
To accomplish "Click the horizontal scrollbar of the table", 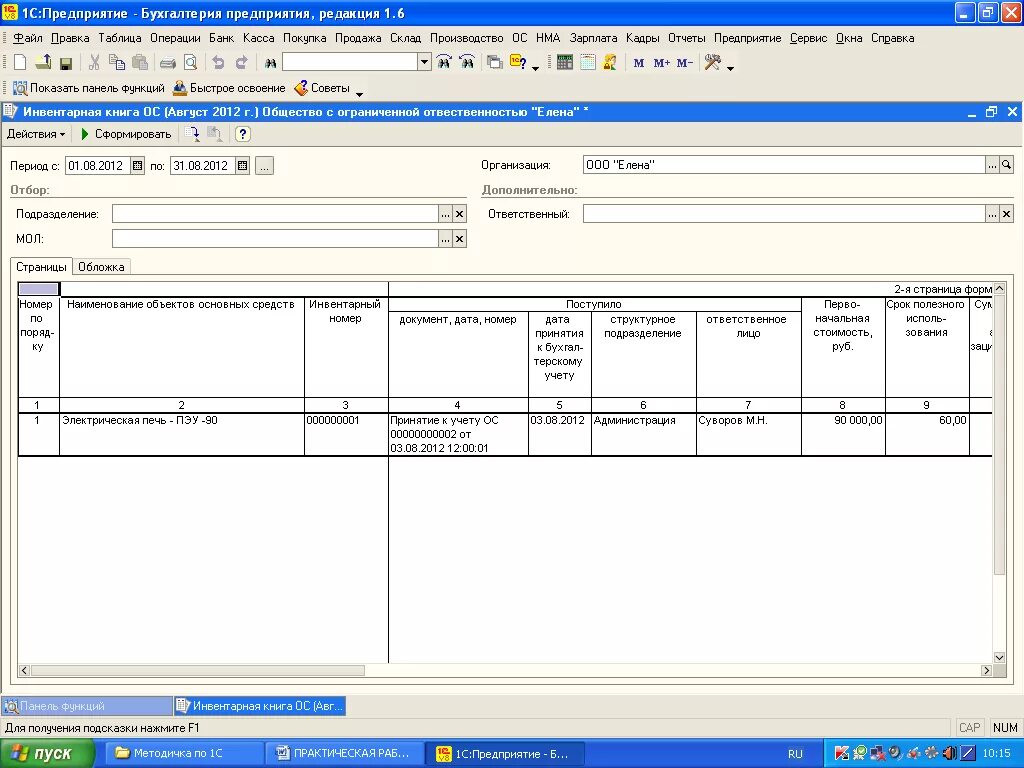I will (198, 671).
